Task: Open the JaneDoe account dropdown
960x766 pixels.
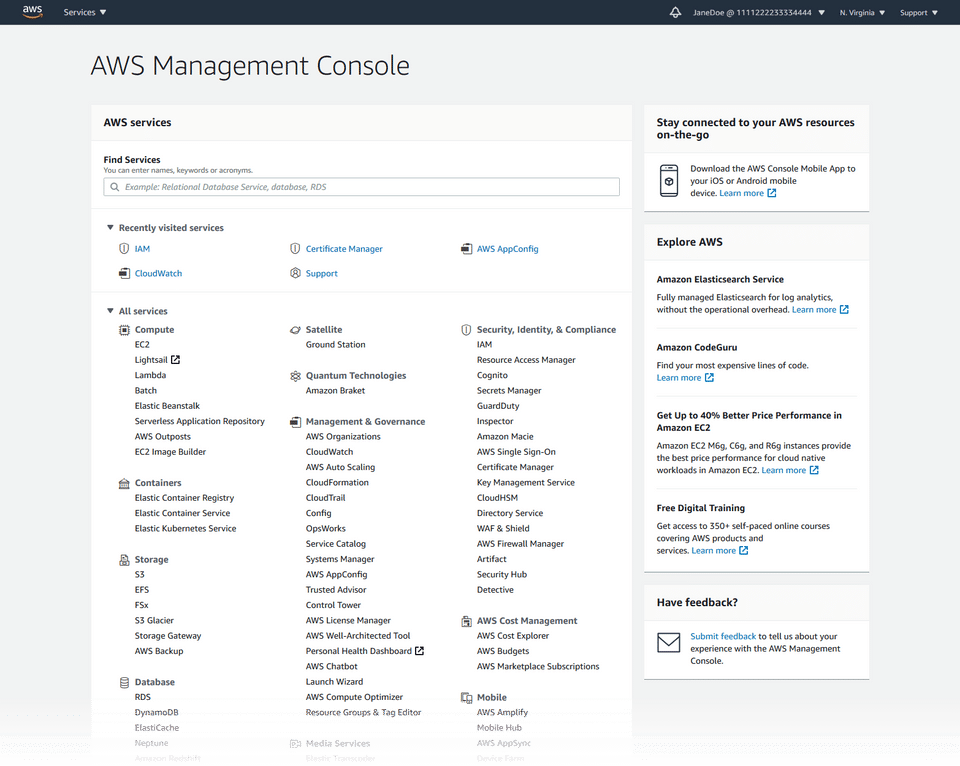Action: (x=759, y=12)
